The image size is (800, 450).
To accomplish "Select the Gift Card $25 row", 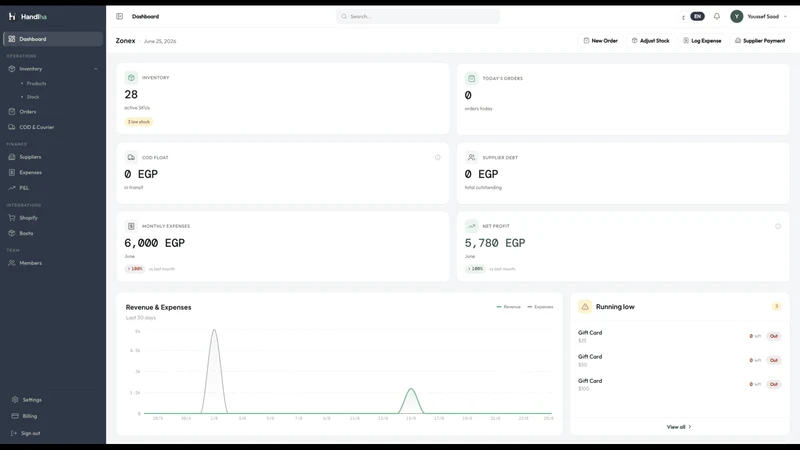I will tap(680, 336).
